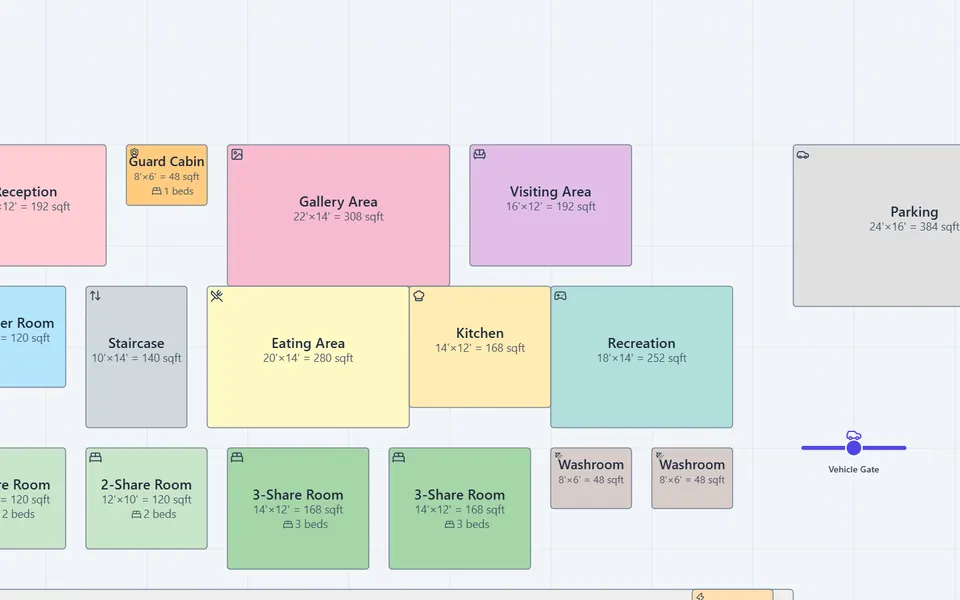The image size is (960, 600).
Task: Click the small bed icon beside "1 beds"
Action: click(156, 191)
